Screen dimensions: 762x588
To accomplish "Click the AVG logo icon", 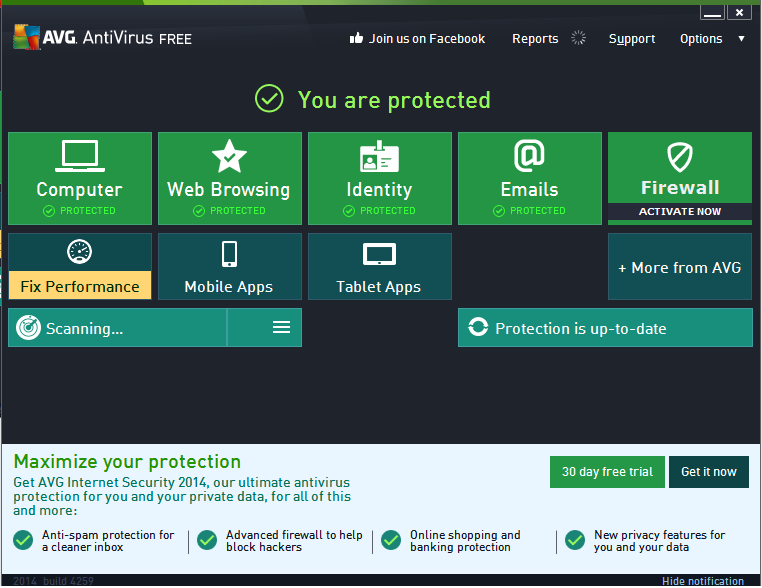I will [x=26, y=37].
